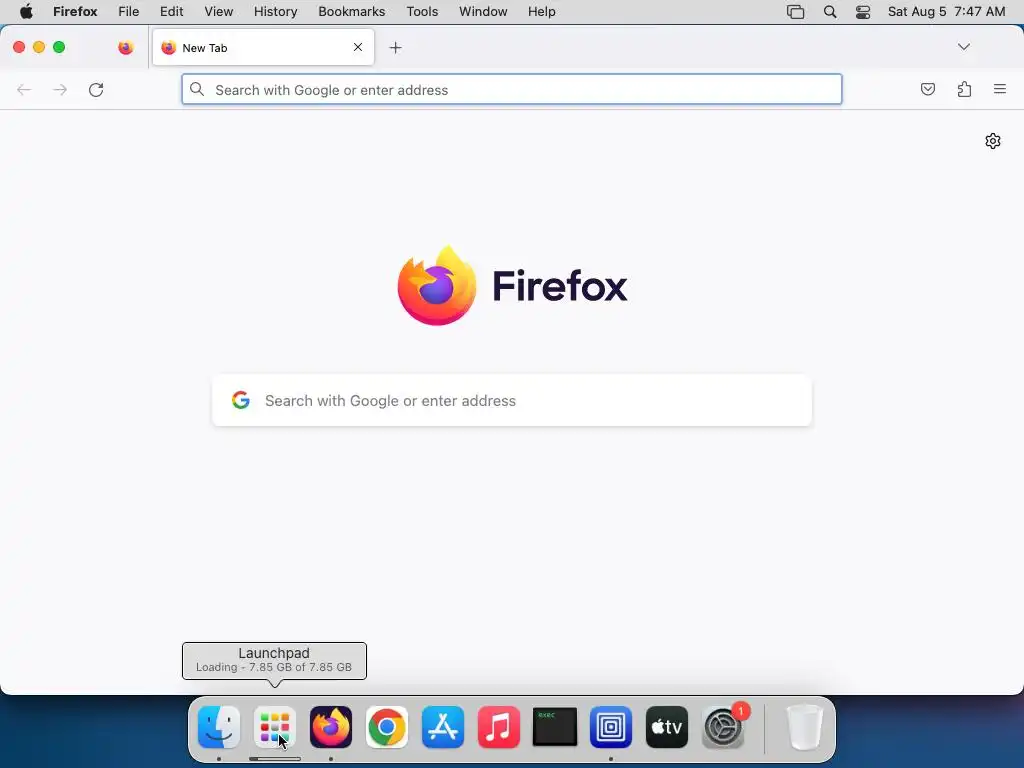Open the exec terminal icon in Dock

click(555, 727)
